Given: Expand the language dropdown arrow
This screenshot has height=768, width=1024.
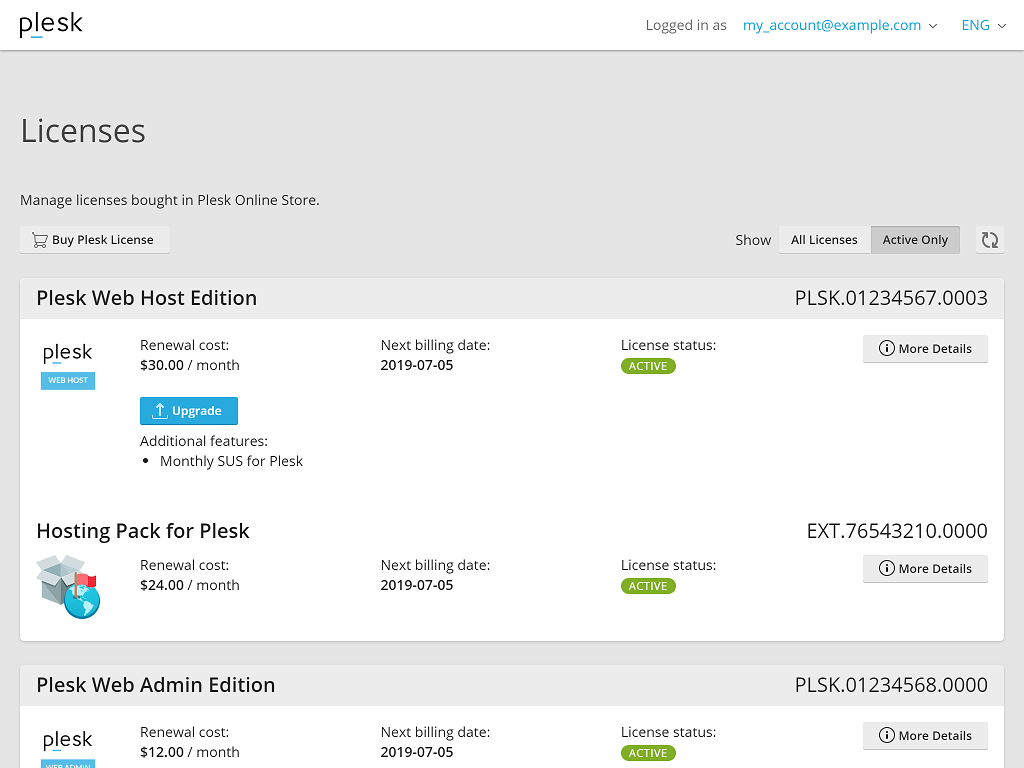Looking at the screenshot, I should click(x=1002, y=26).
